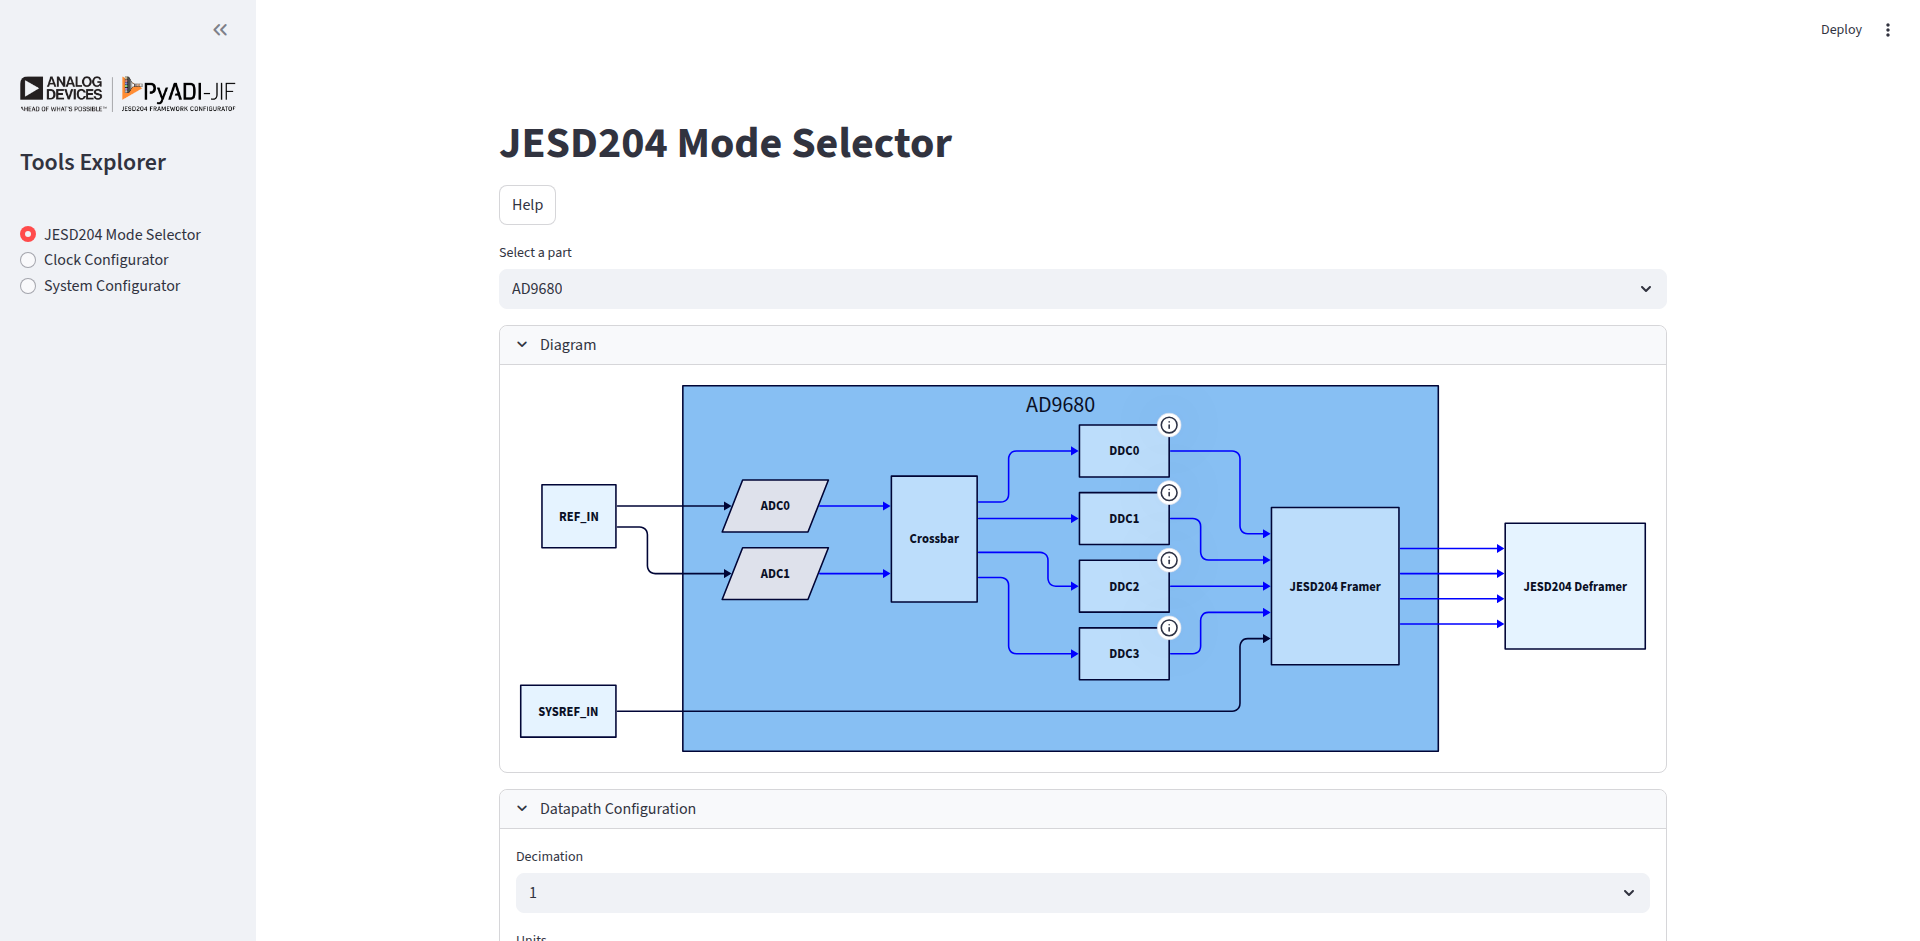Viewport: 1920px width, 941px height.
Task: Select System Configurator in Tools Explorer
Action: click(x=28, y=286)
